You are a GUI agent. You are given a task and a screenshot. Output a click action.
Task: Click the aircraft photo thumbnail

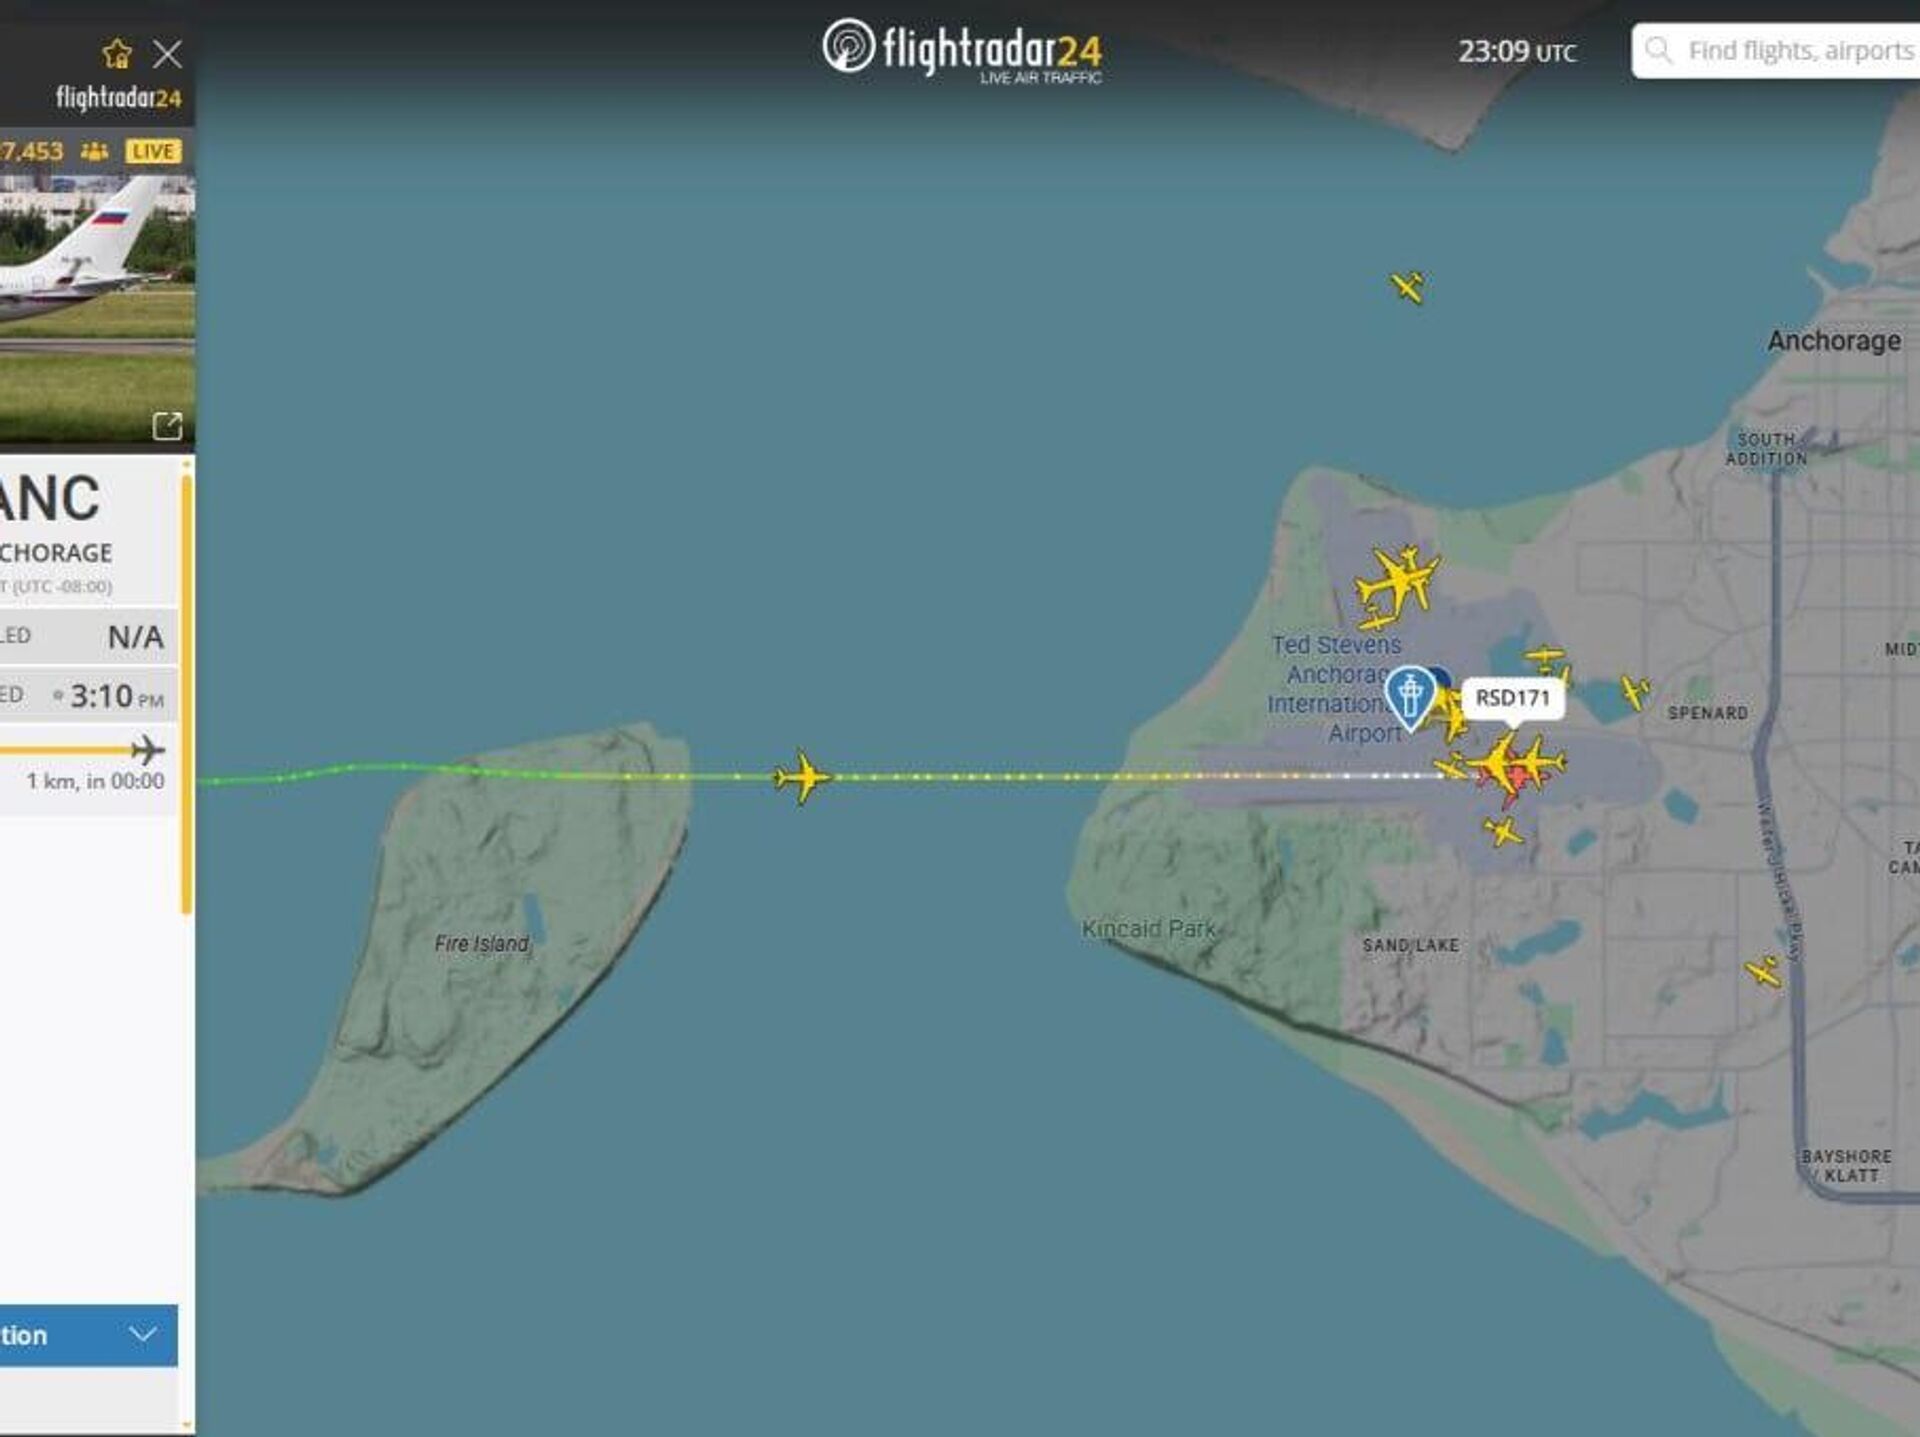(97, 309)
